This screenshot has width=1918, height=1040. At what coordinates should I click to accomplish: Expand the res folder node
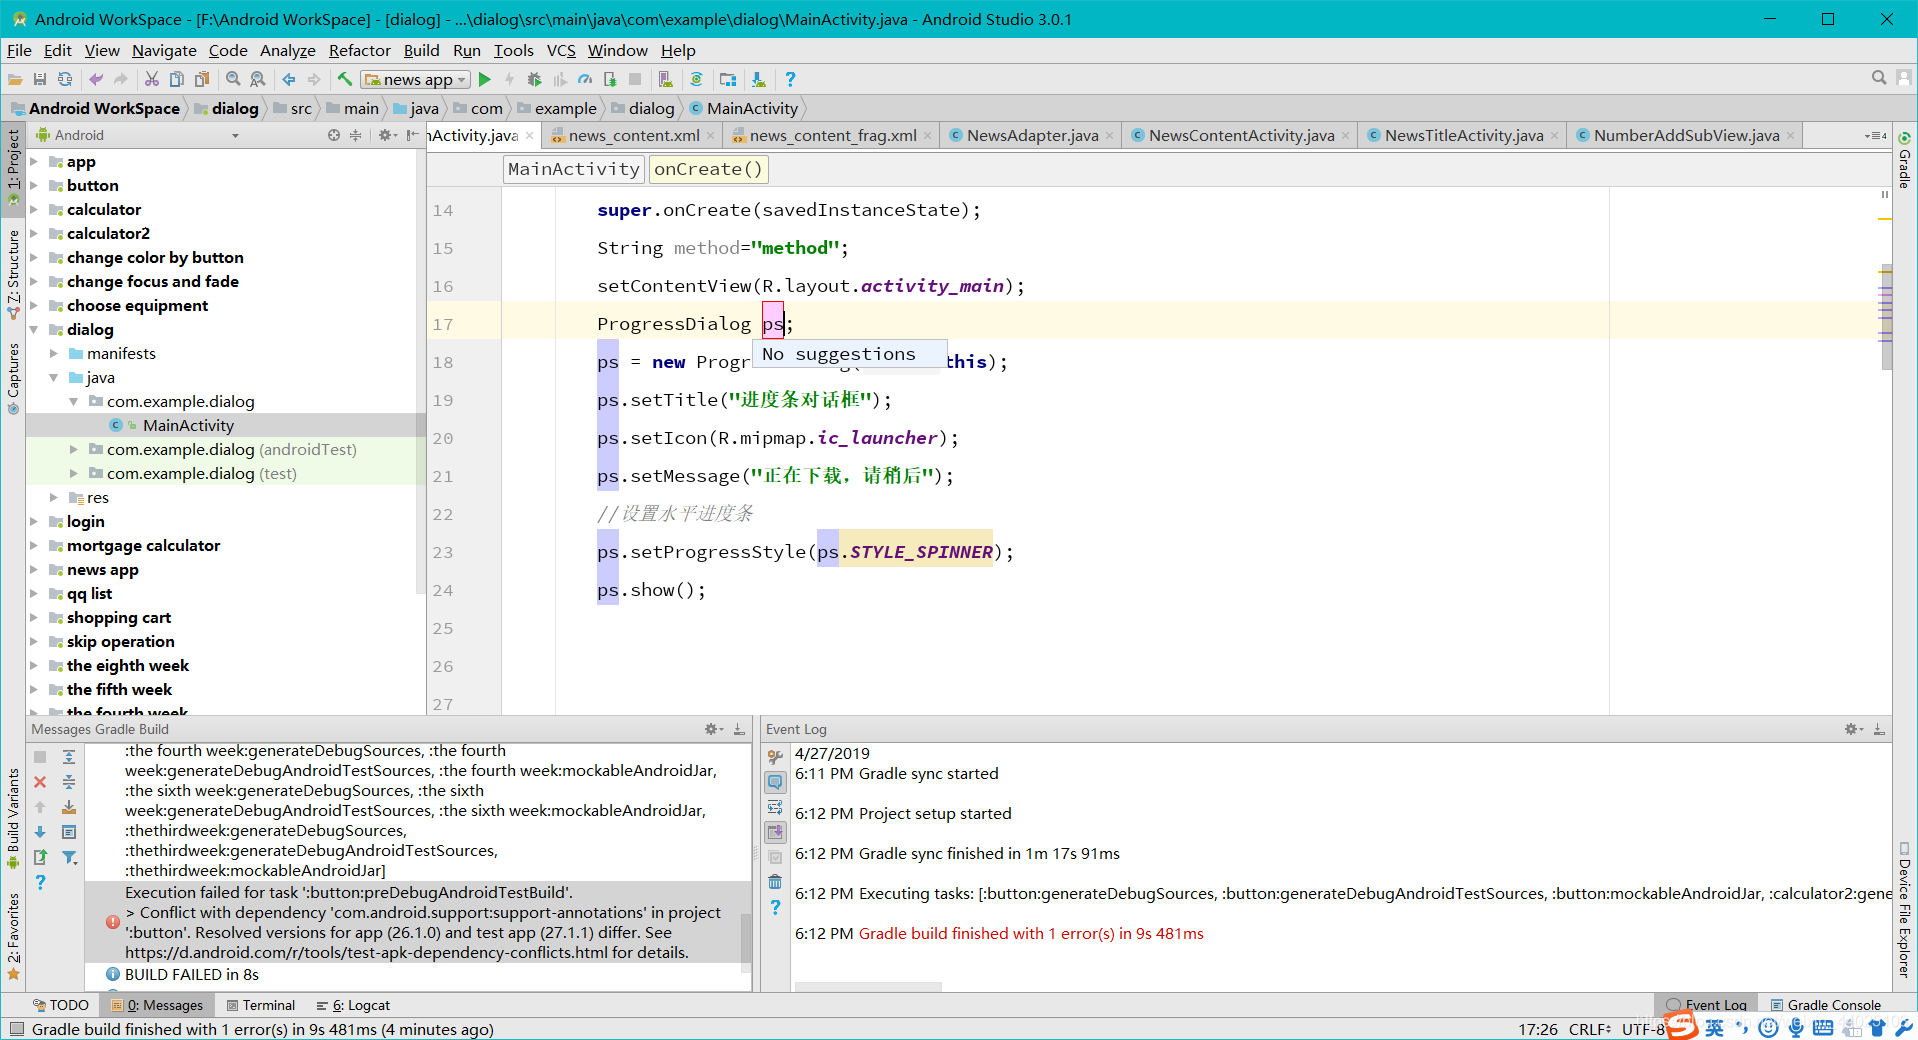(x=54, y=497)
